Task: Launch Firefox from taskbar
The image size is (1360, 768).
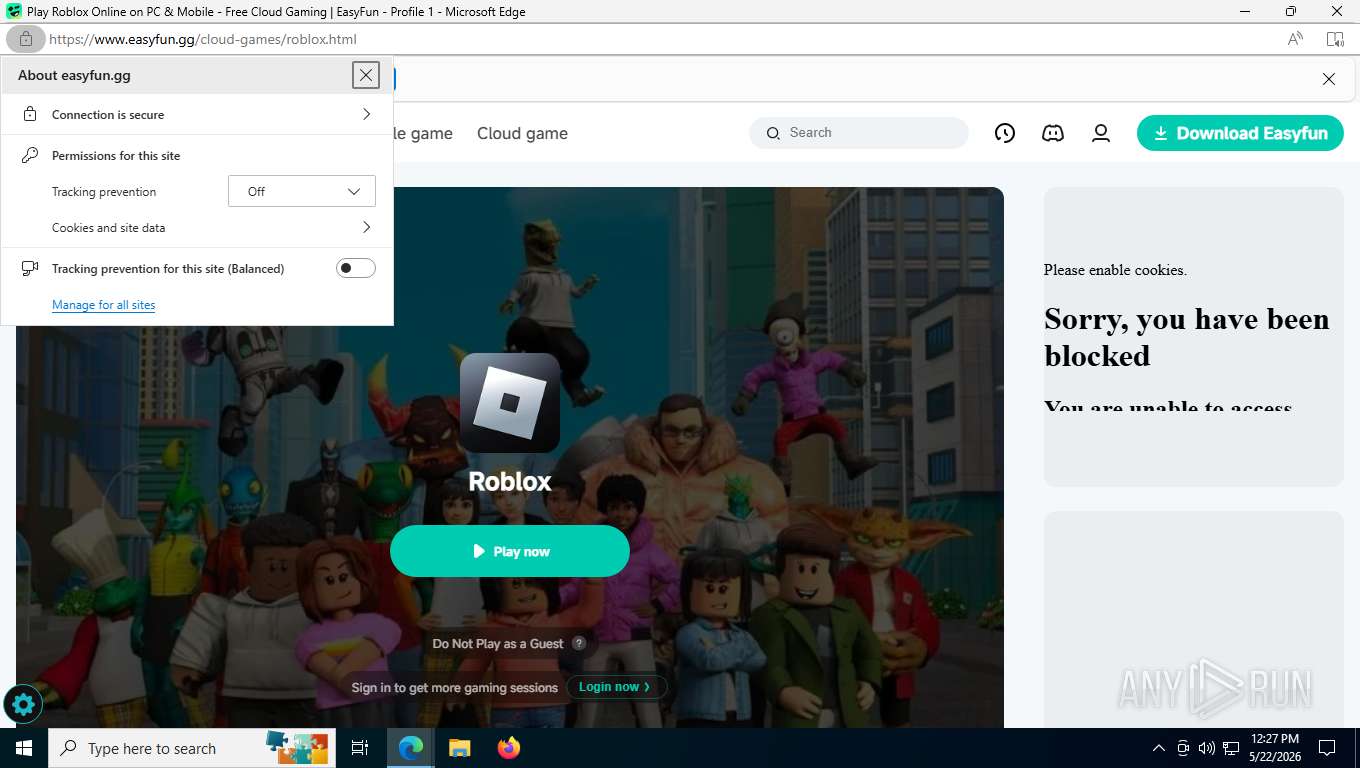Action: pos(509,748)
